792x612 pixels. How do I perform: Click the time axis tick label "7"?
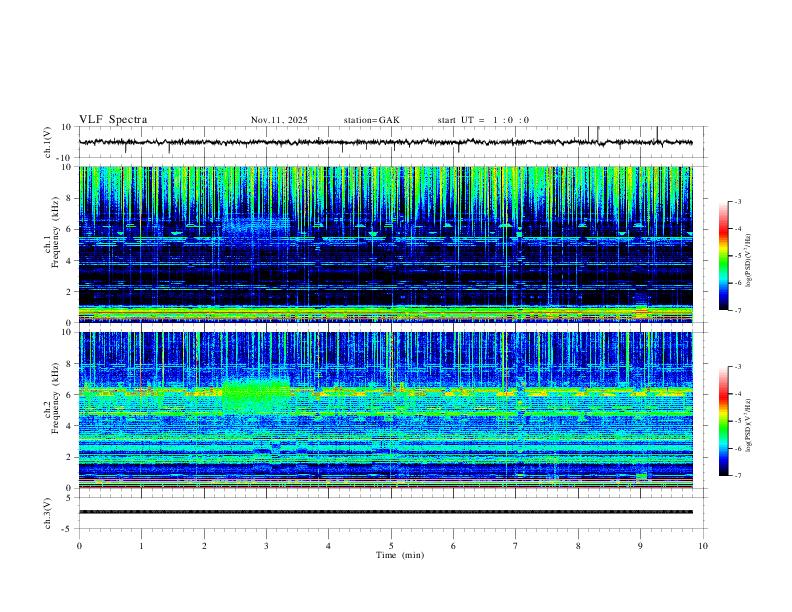click(x=516, y=546)
